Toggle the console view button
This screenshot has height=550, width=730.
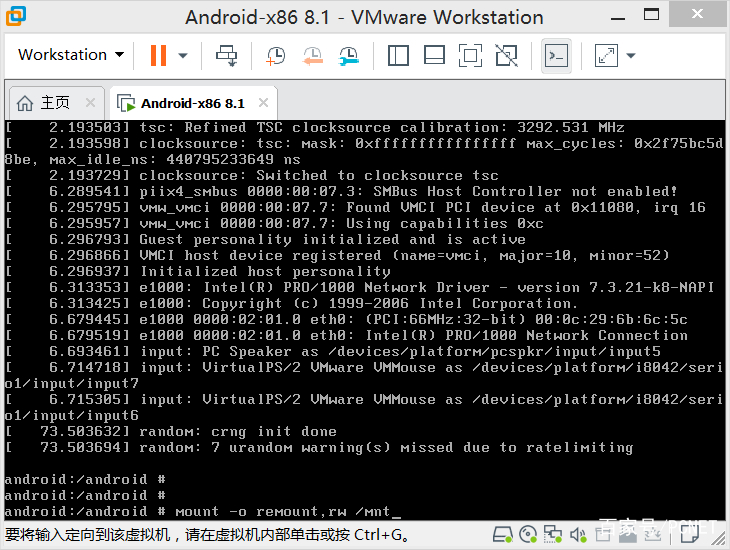pyautogui.click(x=556, y=56)
